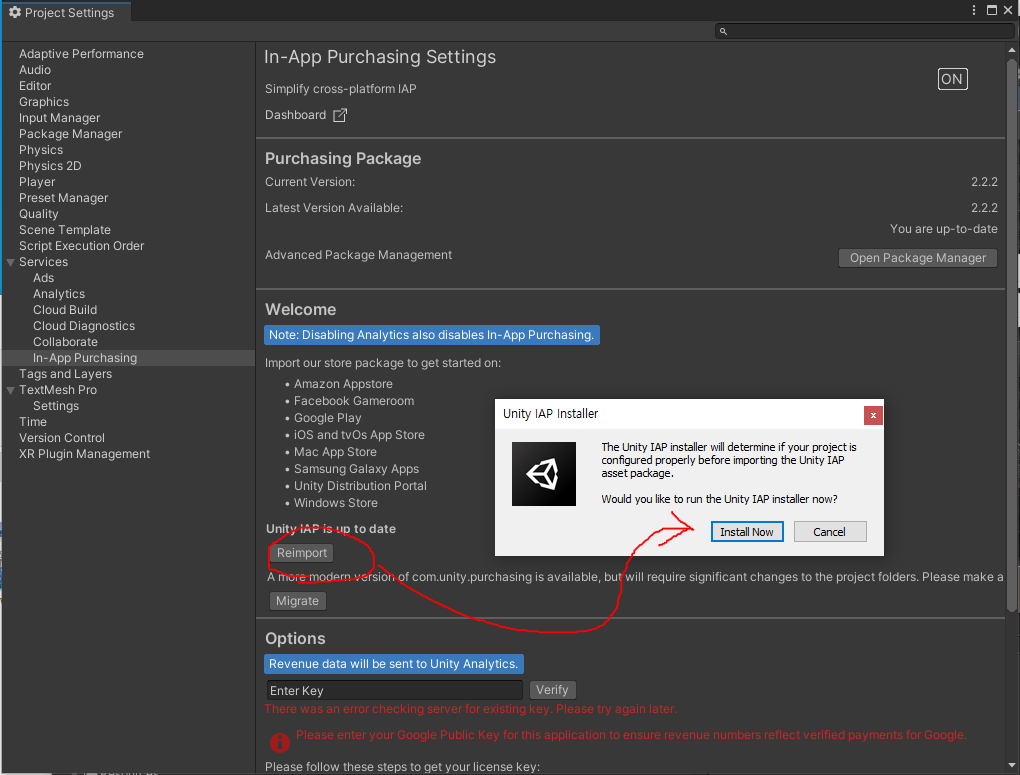Select Time settings

pos(33,422)
